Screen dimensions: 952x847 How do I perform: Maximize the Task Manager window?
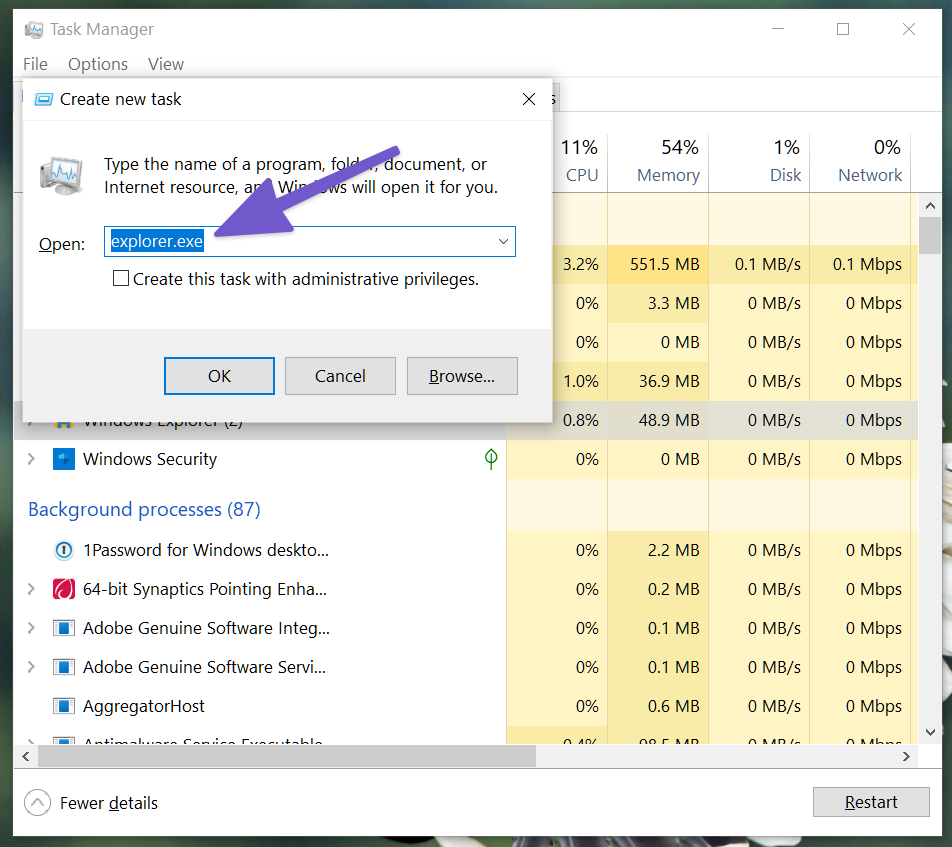tap(843, 29)
